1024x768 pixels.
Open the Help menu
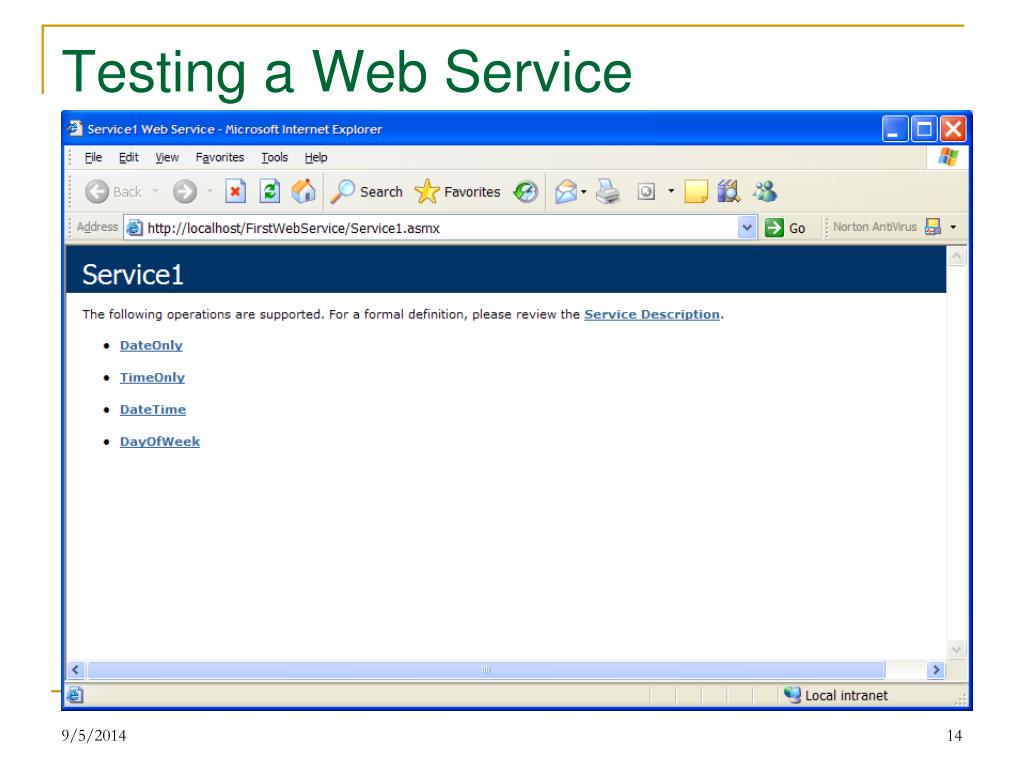coord(316,157)
